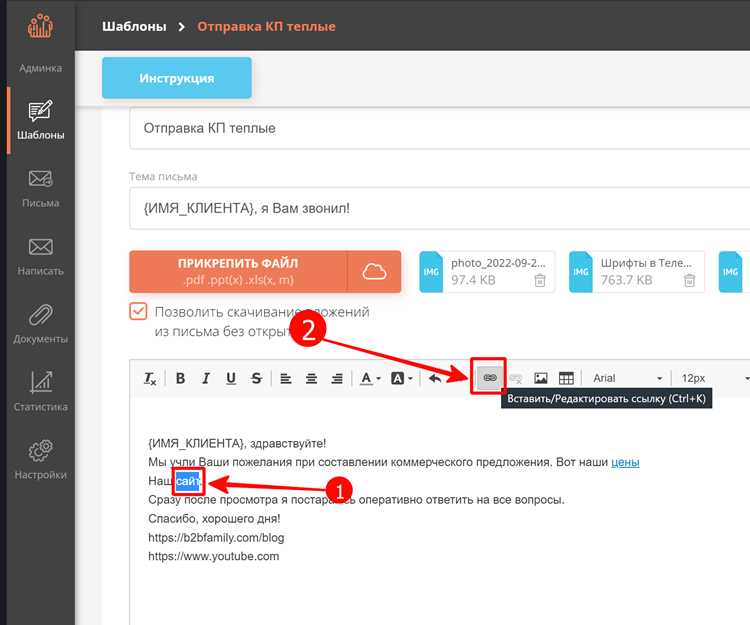
Task: Click Insert/Edit link icon
Action: click(489, 378)
